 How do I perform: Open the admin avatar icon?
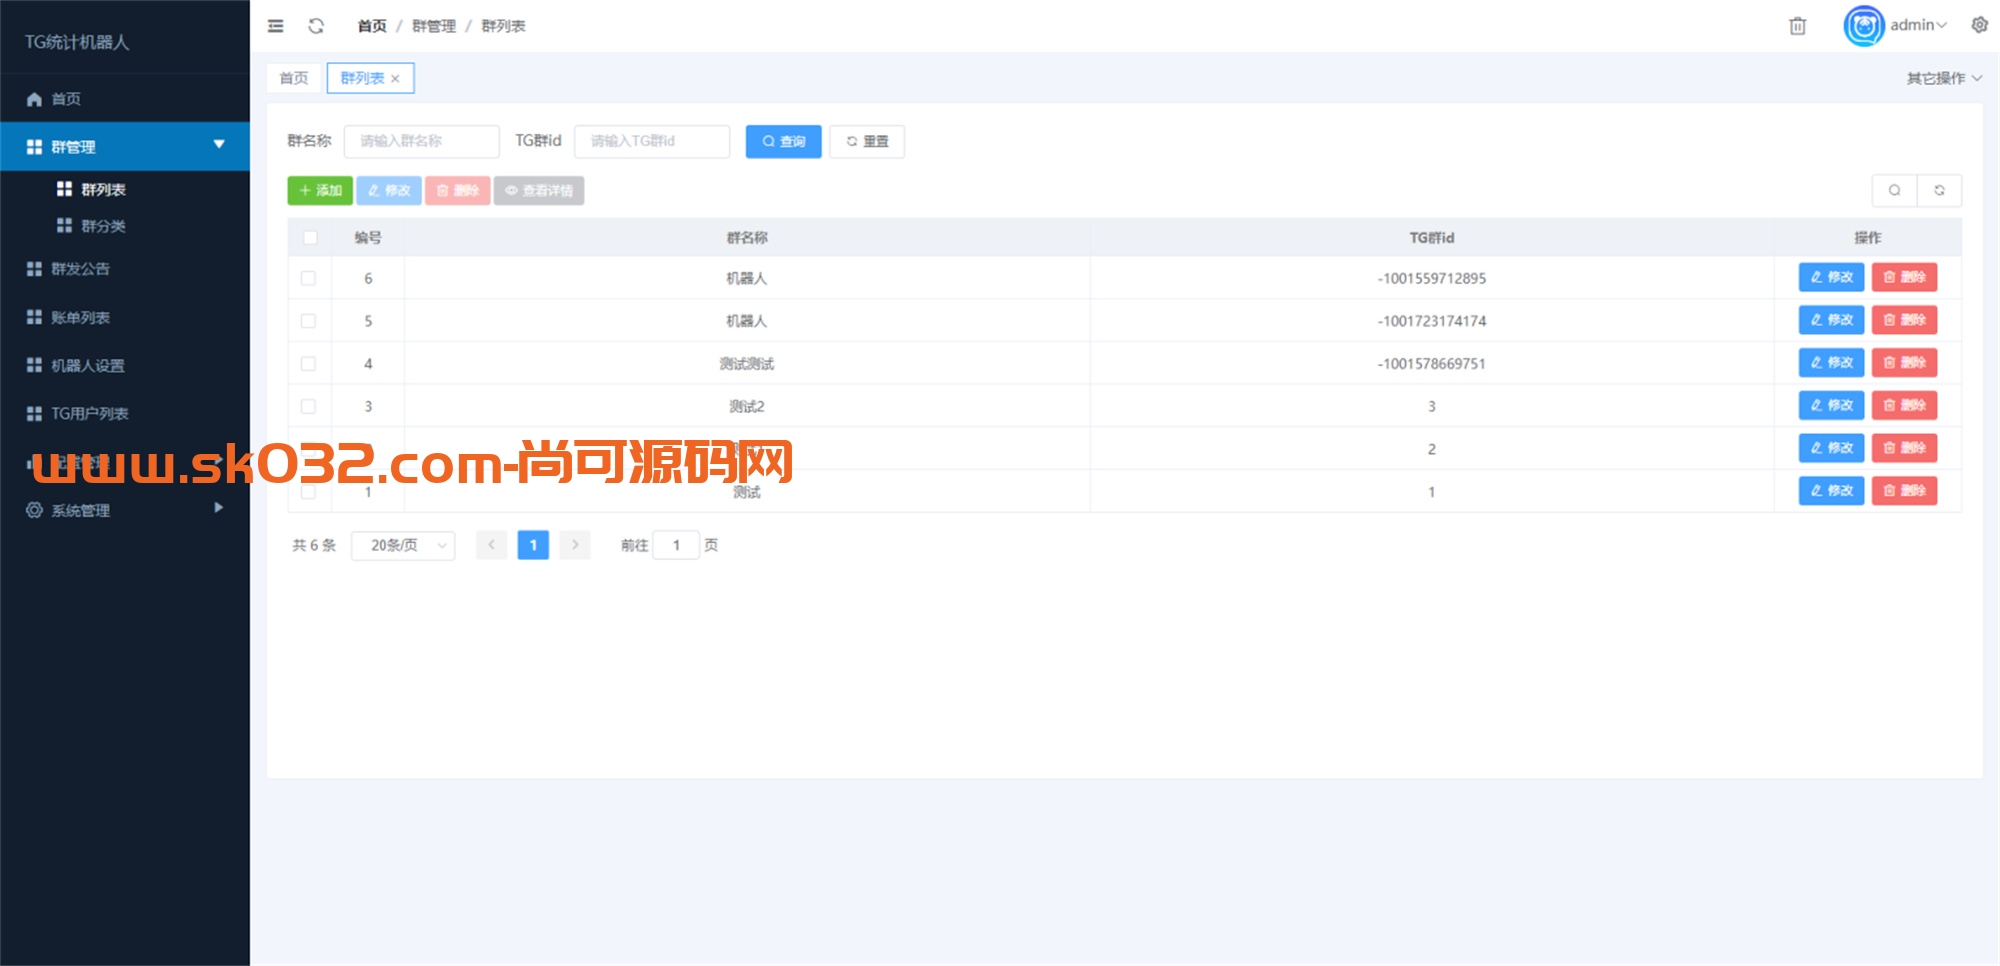(x=1864, y=26)
